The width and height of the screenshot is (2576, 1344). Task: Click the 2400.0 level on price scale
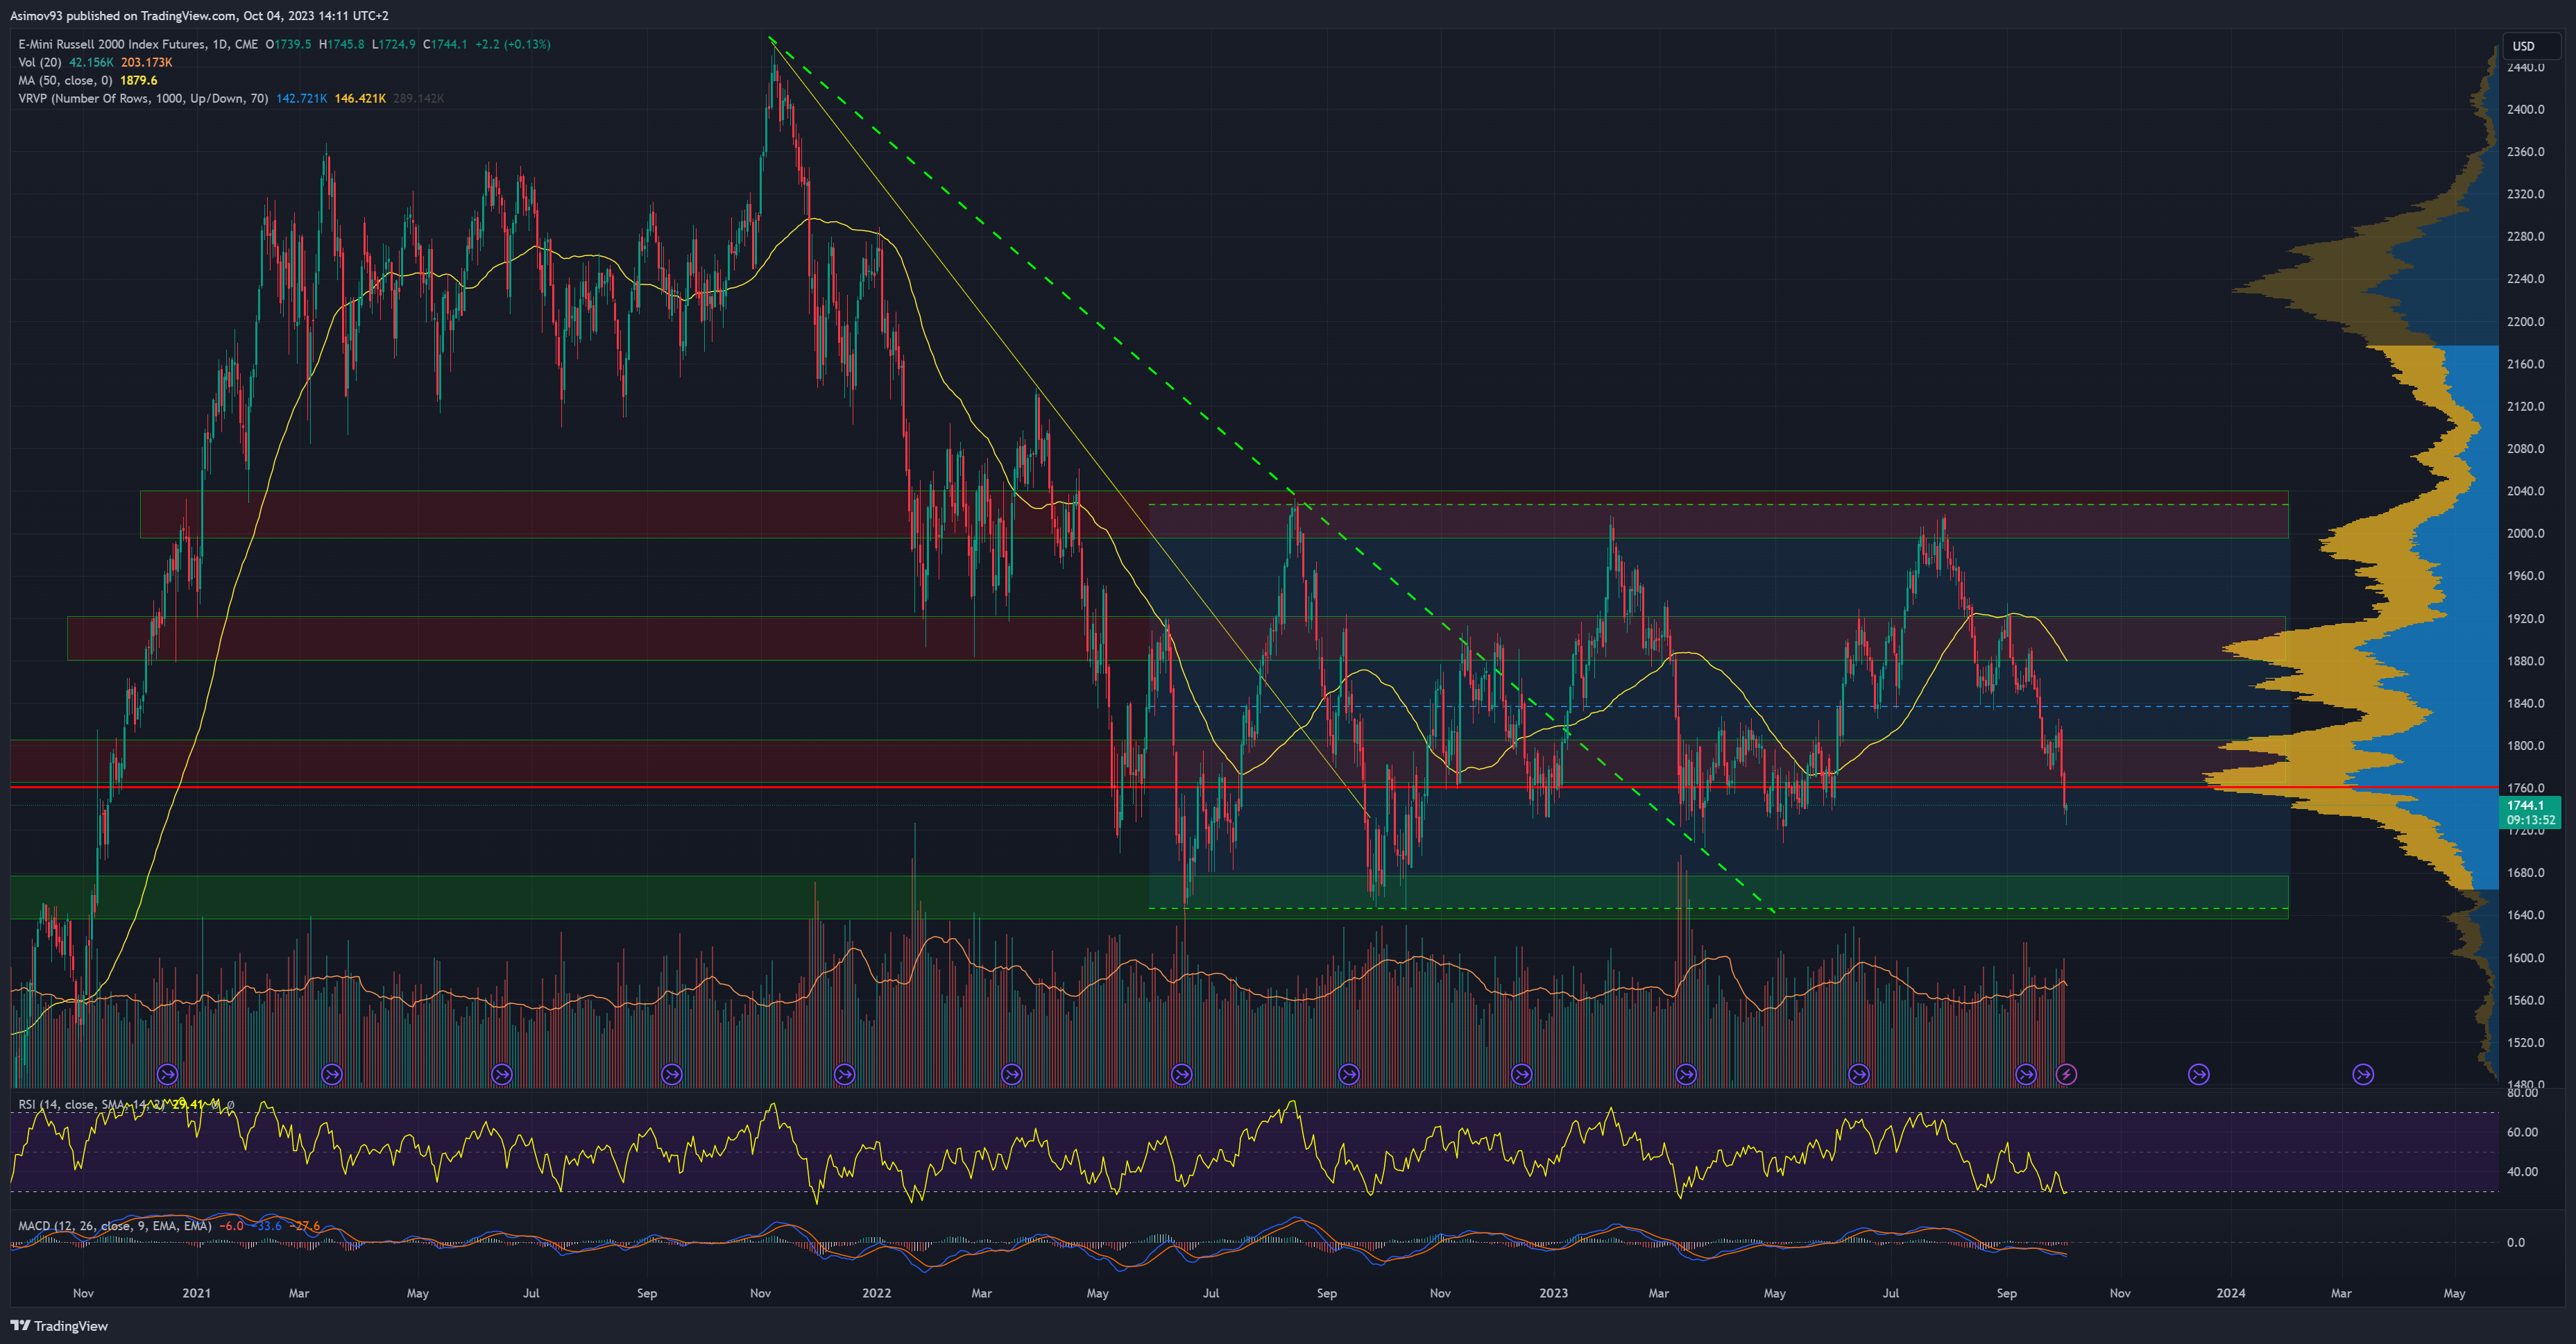pyautogui.click(x=2525, y=109)
